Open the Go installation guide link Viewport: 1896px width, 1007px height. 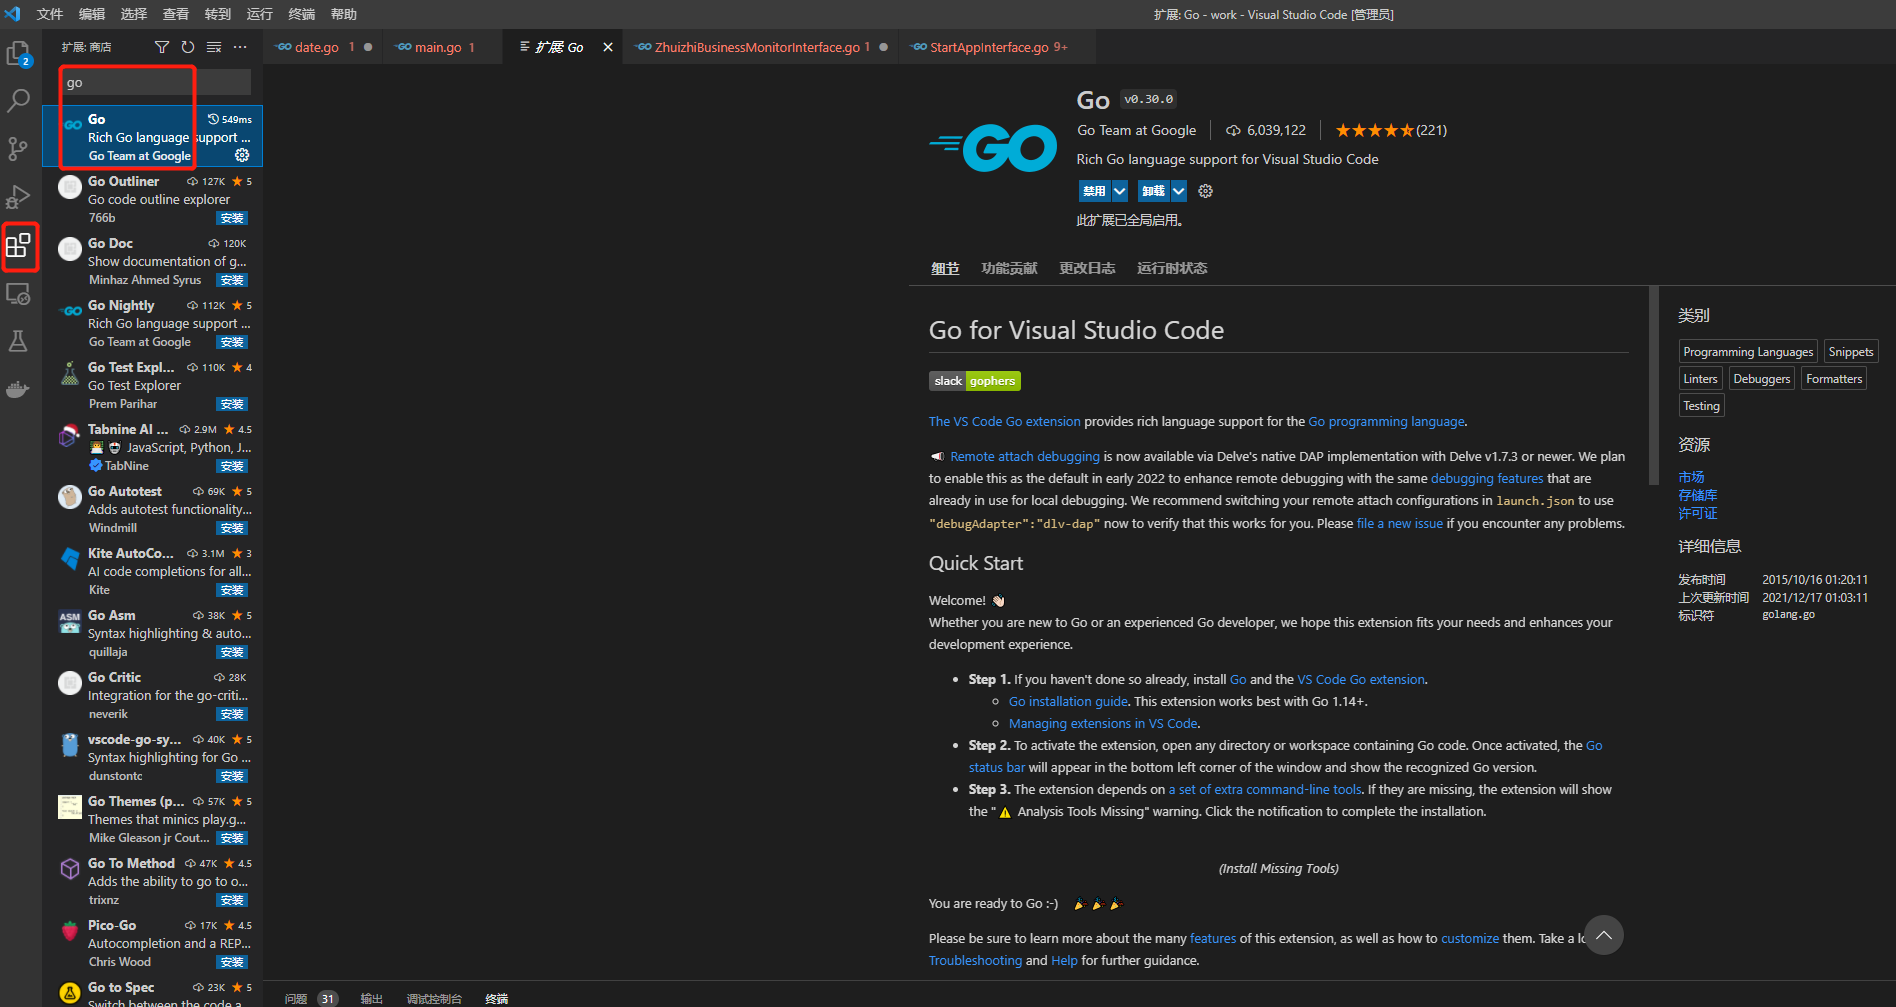click(1068, 701)
